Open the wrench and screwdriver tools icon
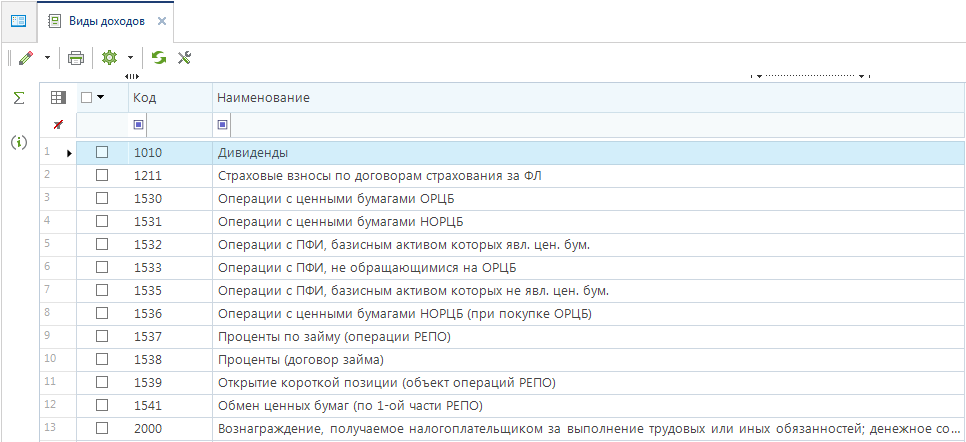Image resolution: width=966 pixels, height=442 pixels. pos(184,58)
